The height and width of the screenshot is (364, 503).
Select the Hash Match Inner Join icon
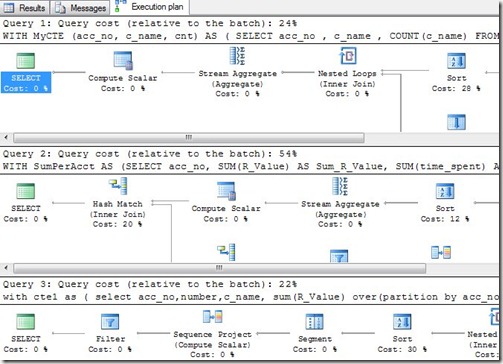pos(118,186)
